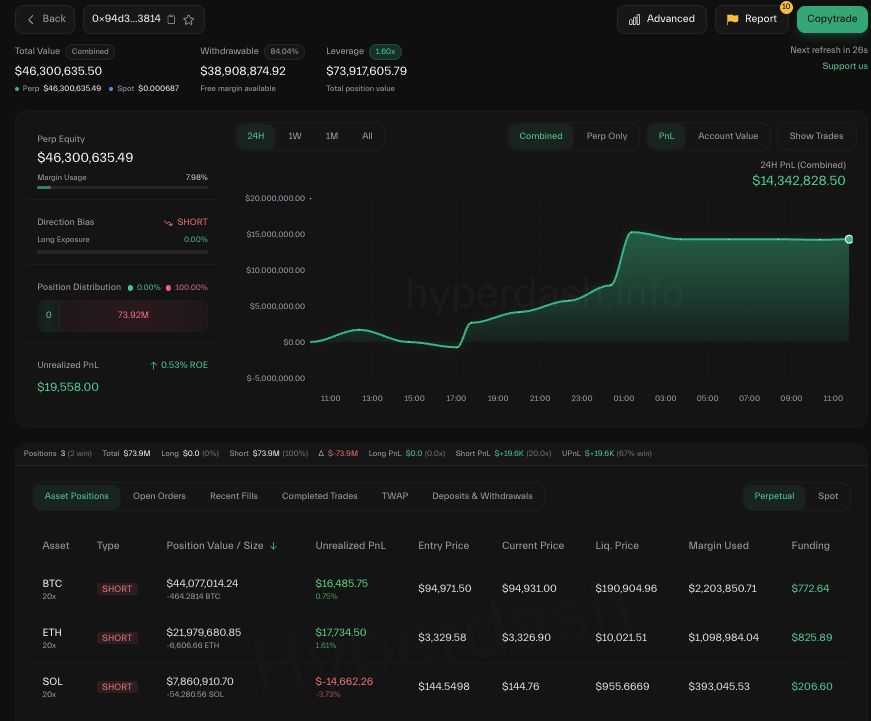This screenshot has height=721, width=871.
Task: Toggle the chart to Perp Only
Action: coord(606,136)
